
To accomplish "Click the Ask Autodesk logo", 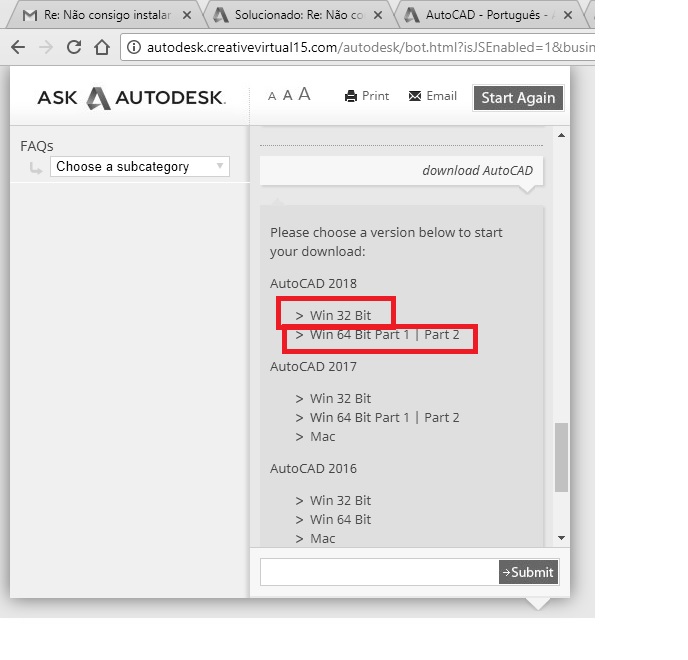I will point(132,97).
